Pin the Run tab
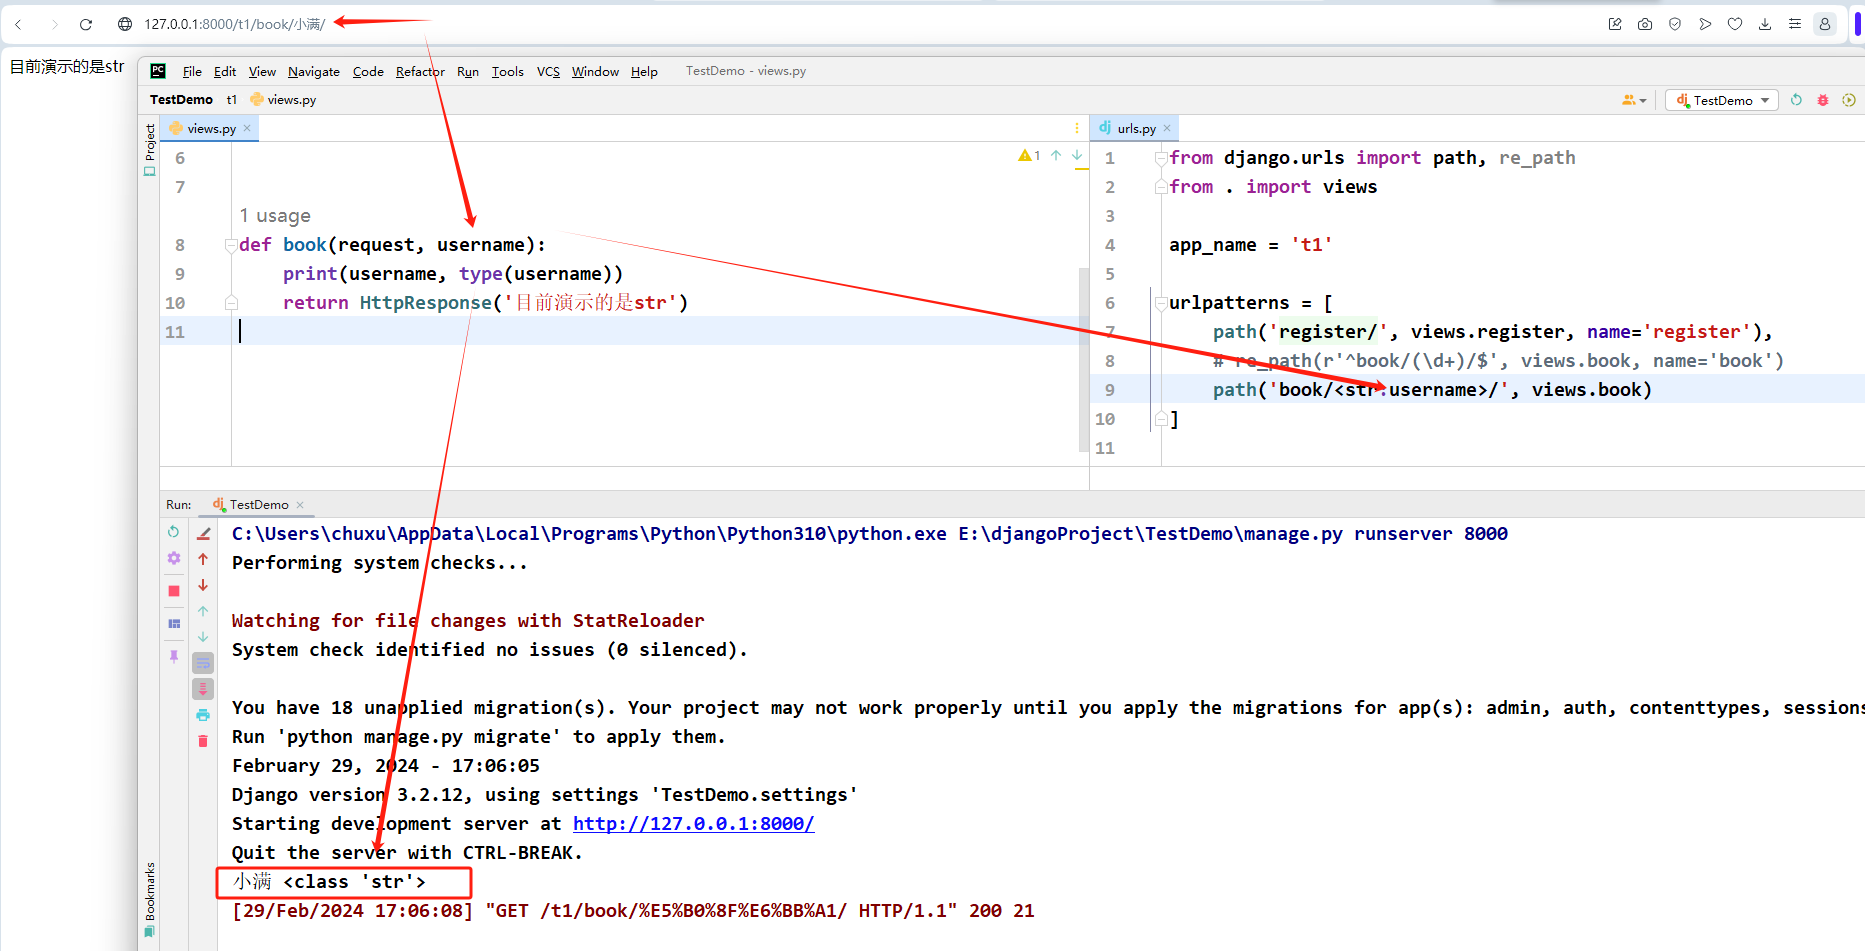1865x951 pixels. tap(174, 656)
